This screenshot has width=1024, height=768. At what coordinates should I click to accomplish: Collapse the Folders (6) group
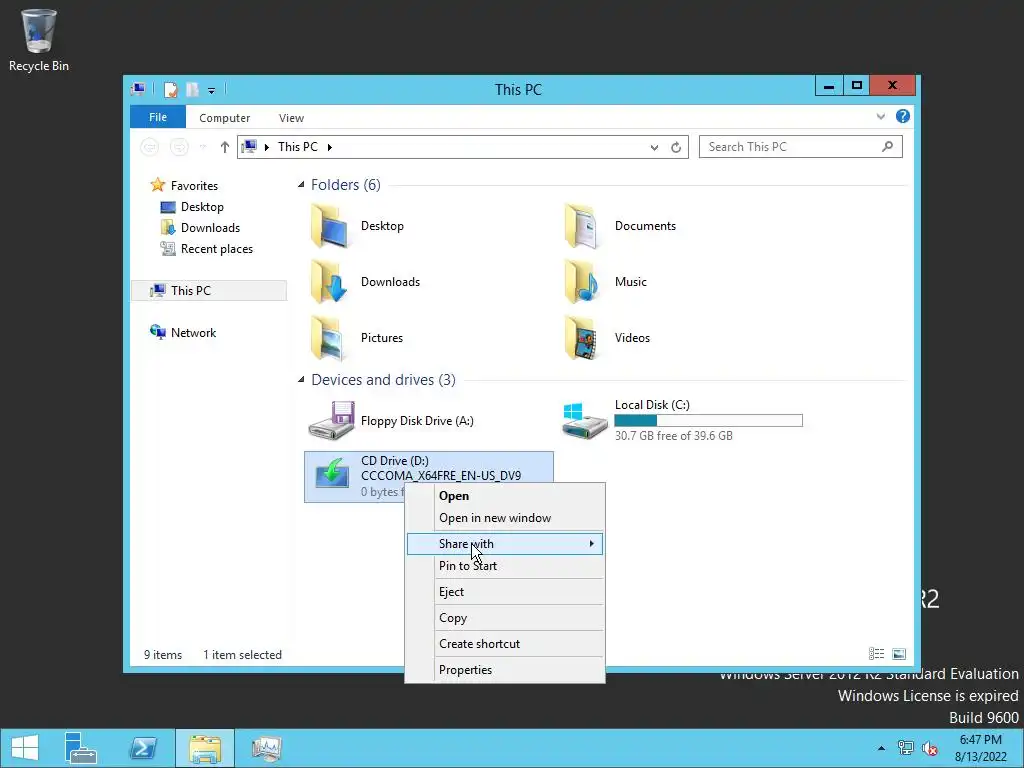(x=301, y=185)
